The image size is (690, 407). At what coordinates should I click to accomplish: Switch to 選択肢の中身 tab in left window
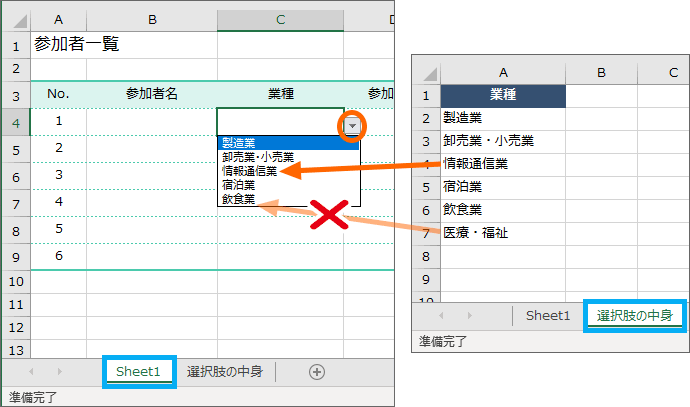224,372
